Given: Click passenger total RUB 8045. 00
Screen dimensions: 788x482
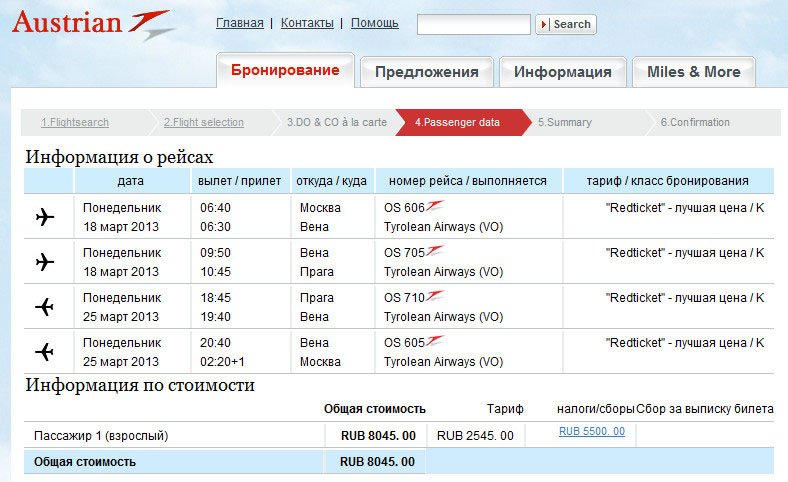Looking at the screenshot, I should pyautogui.click(x=378, y=436).
